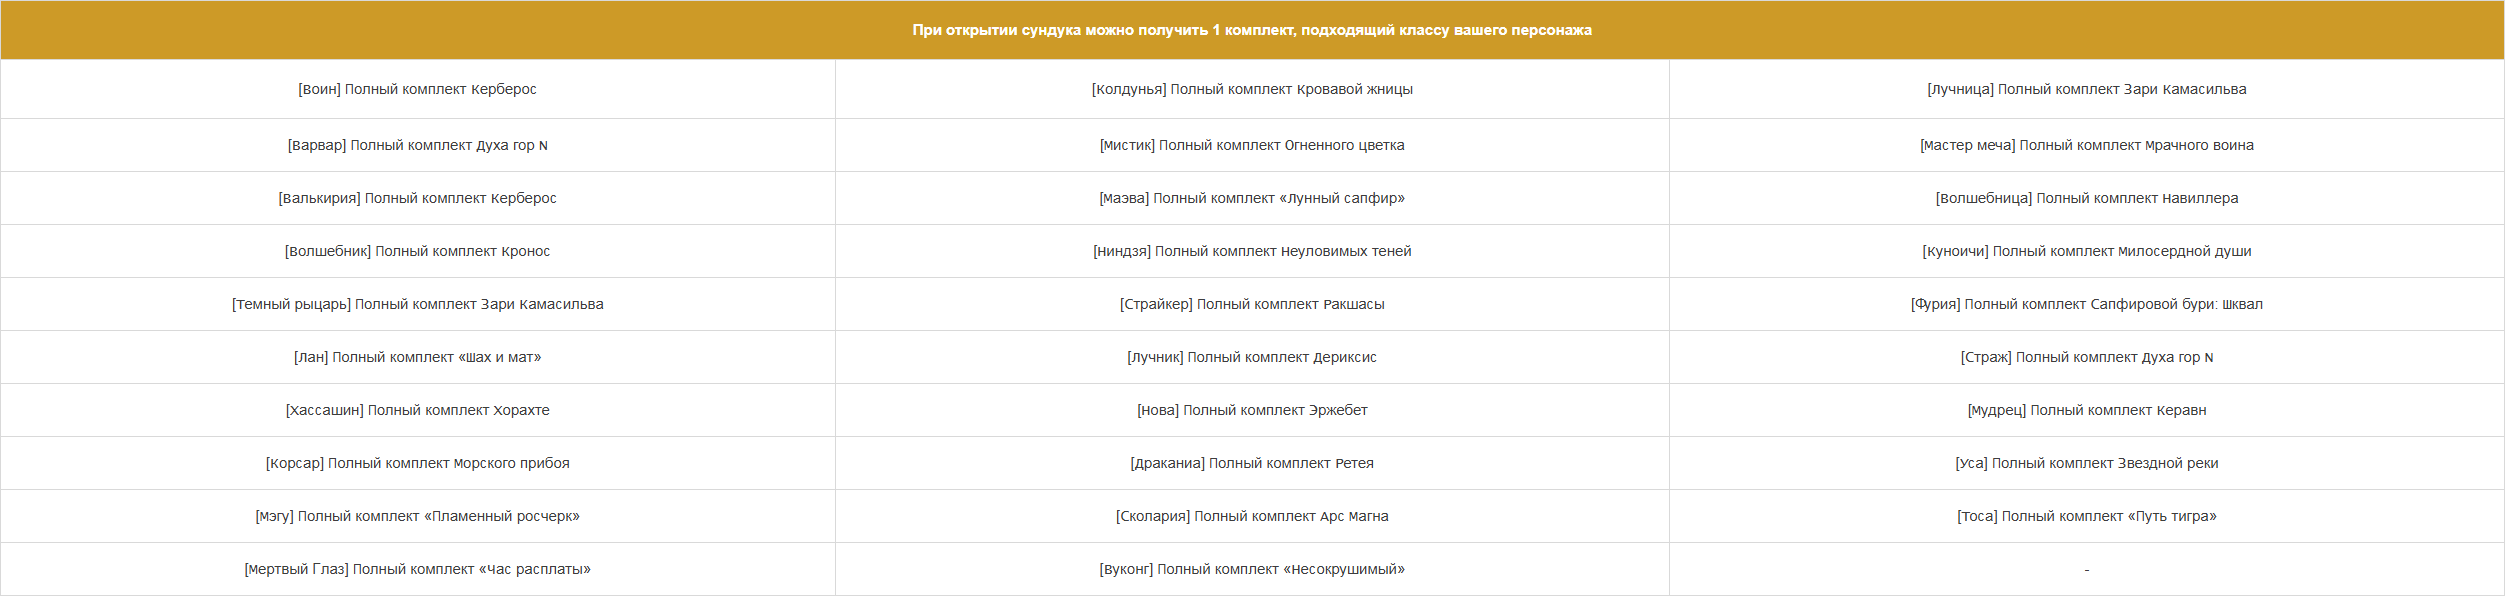2505x596 pixels.
Task: Click the [Маэва] «Лунный сапфир» set entry
Action: (1252, 198)
